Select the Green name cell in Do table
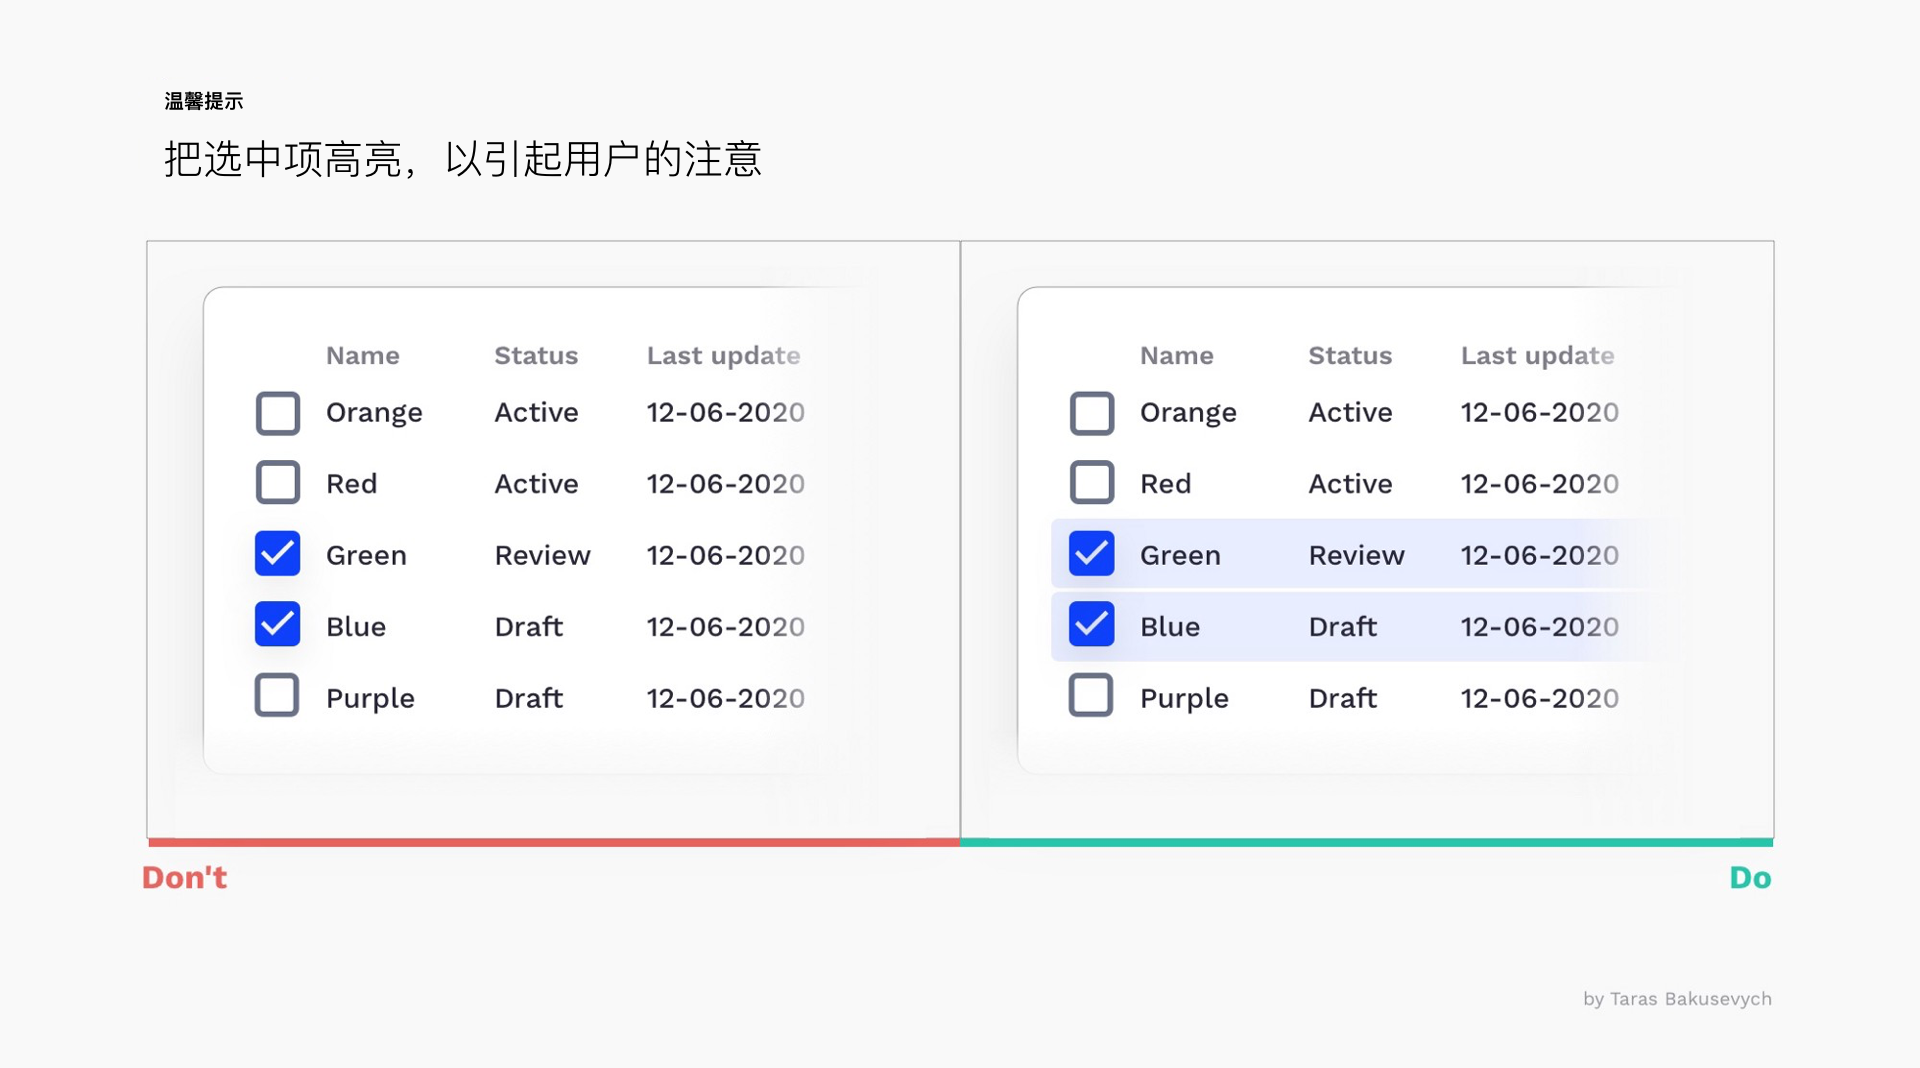Viewport: 1920px width, 1068px height. click(1180, 555)
